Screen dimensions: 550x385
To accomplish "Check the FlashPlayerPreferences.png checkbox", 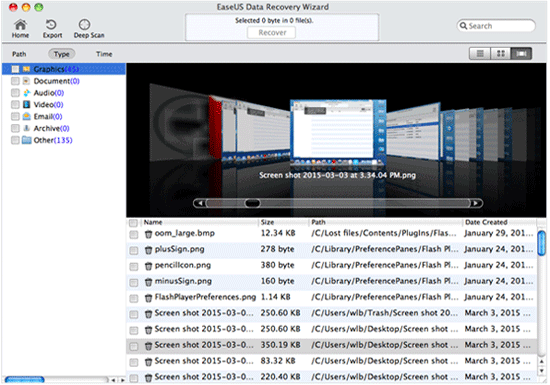I will pyautogui.click(x=134, y=298).
